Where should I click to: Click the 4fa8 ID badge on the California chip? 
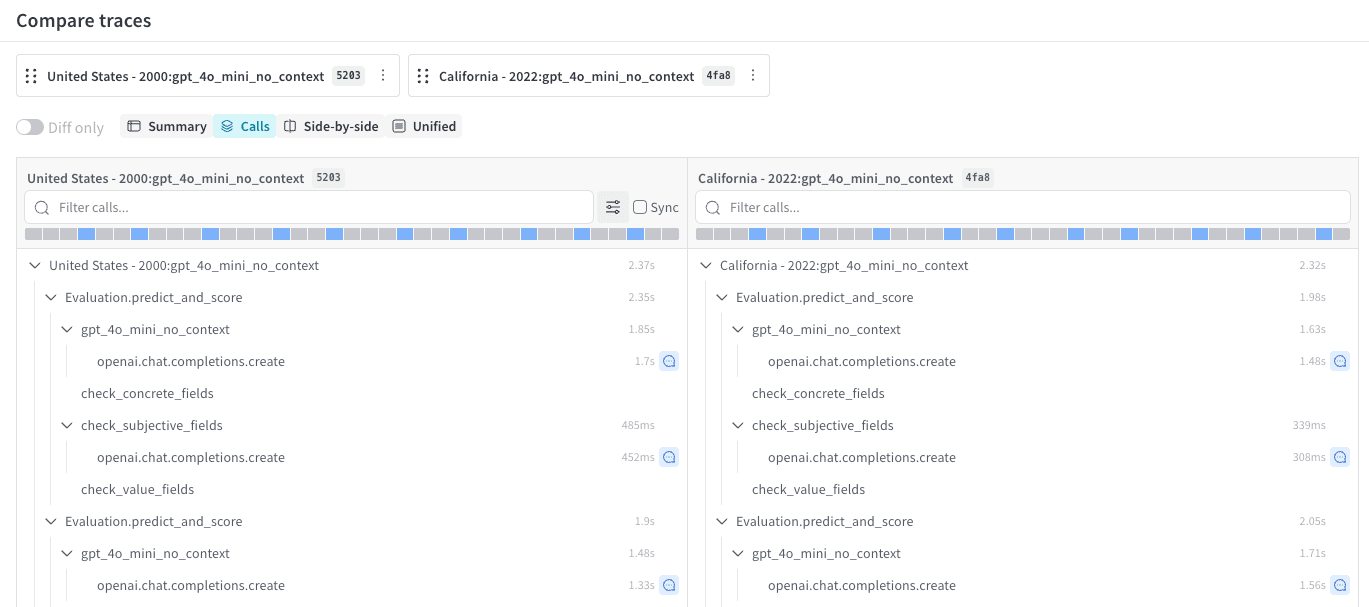tap(718, 76)
